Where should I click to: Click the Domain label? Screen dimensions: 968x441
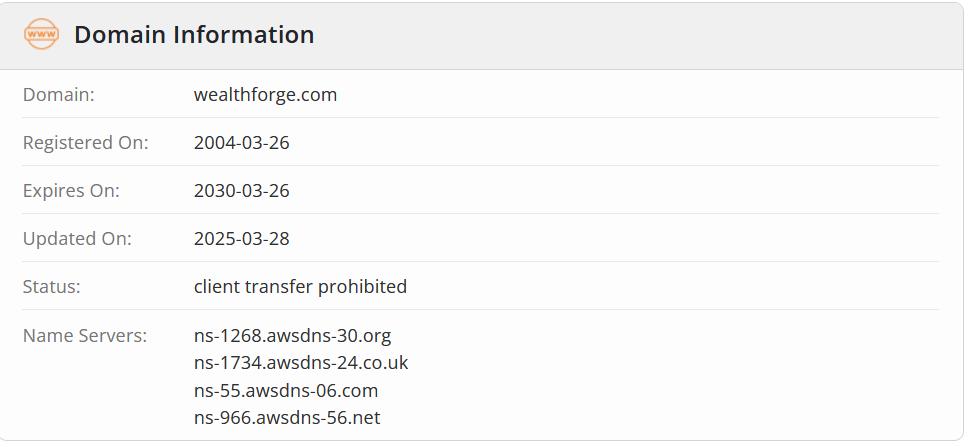[x=59, y=94]
